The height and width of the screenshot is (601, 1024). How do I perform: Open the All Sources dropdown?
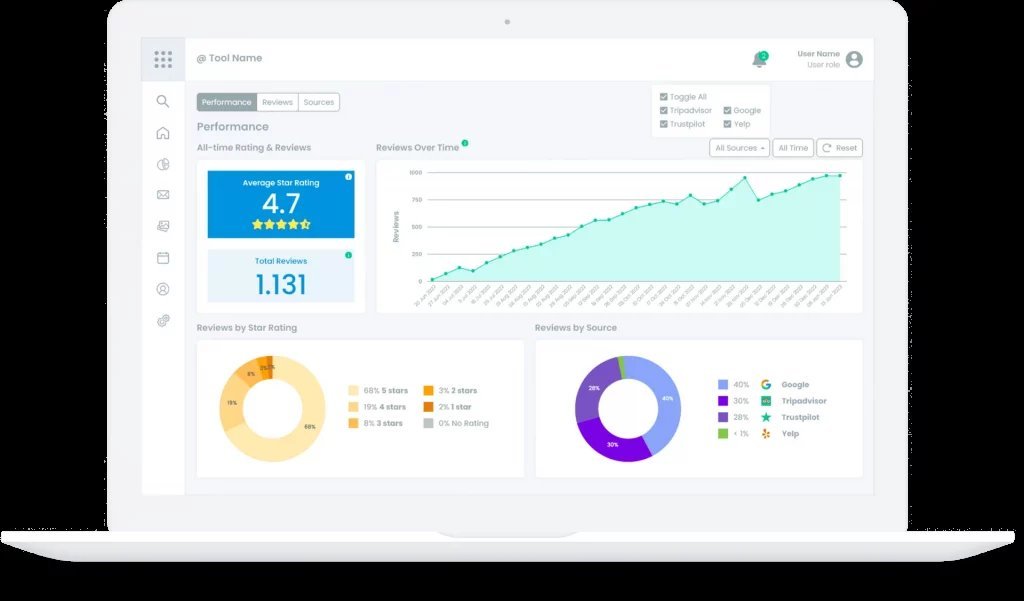click(739, 148)
